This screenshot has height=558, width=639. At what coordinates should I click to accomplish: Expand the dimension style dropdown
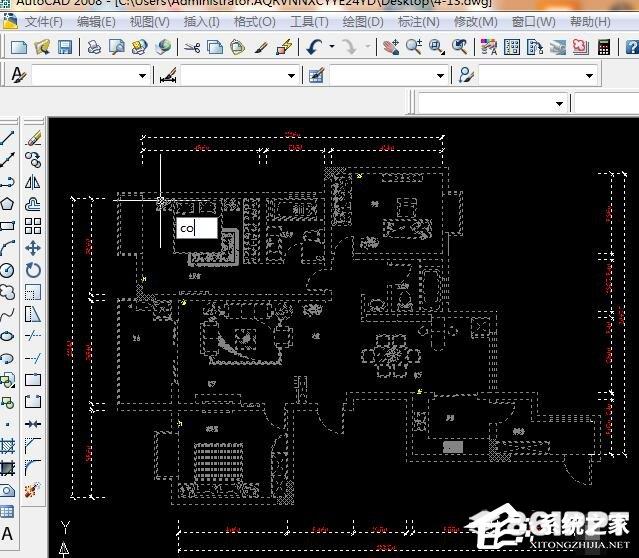pos(291,76)
